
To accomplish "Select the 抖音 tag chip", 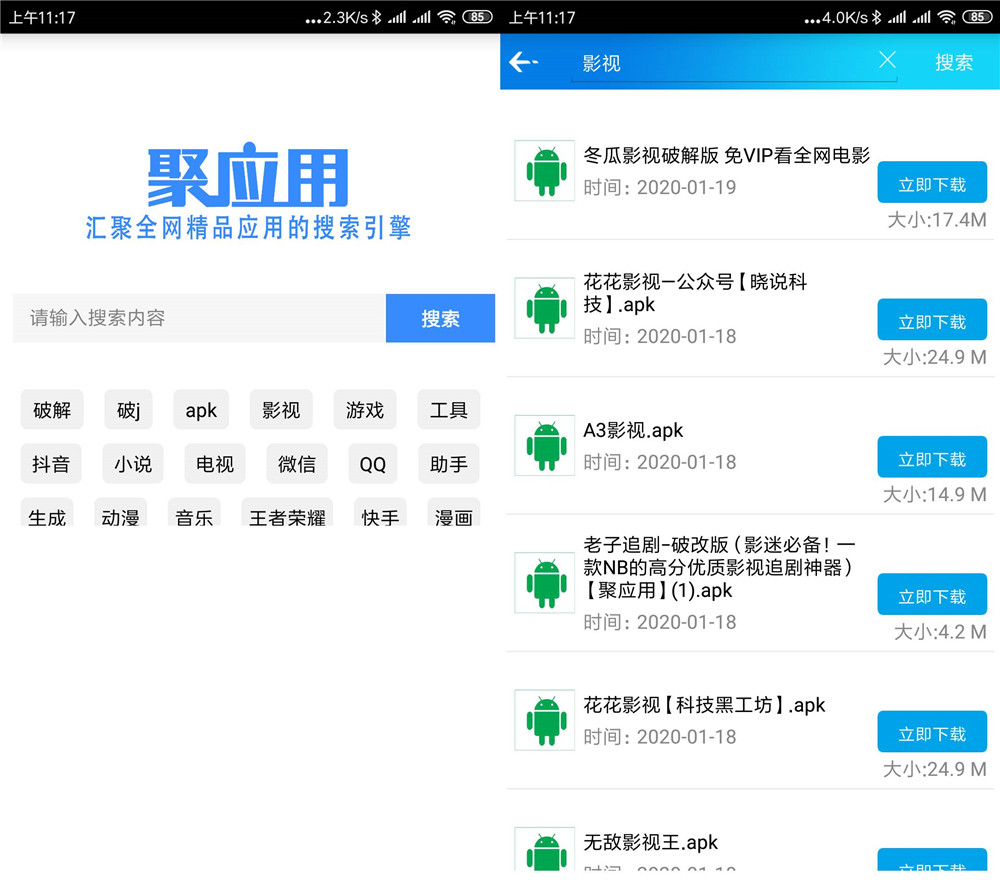I will pos(51,464).
